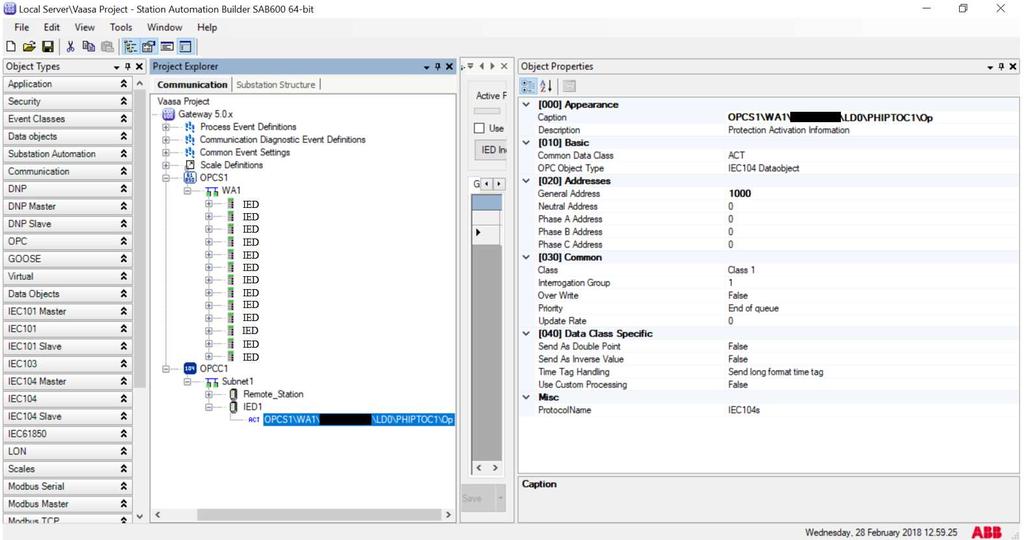Click the IED In... button
Screen dimensions: 1024x540
pyautogui.click(x=490, y=150)
